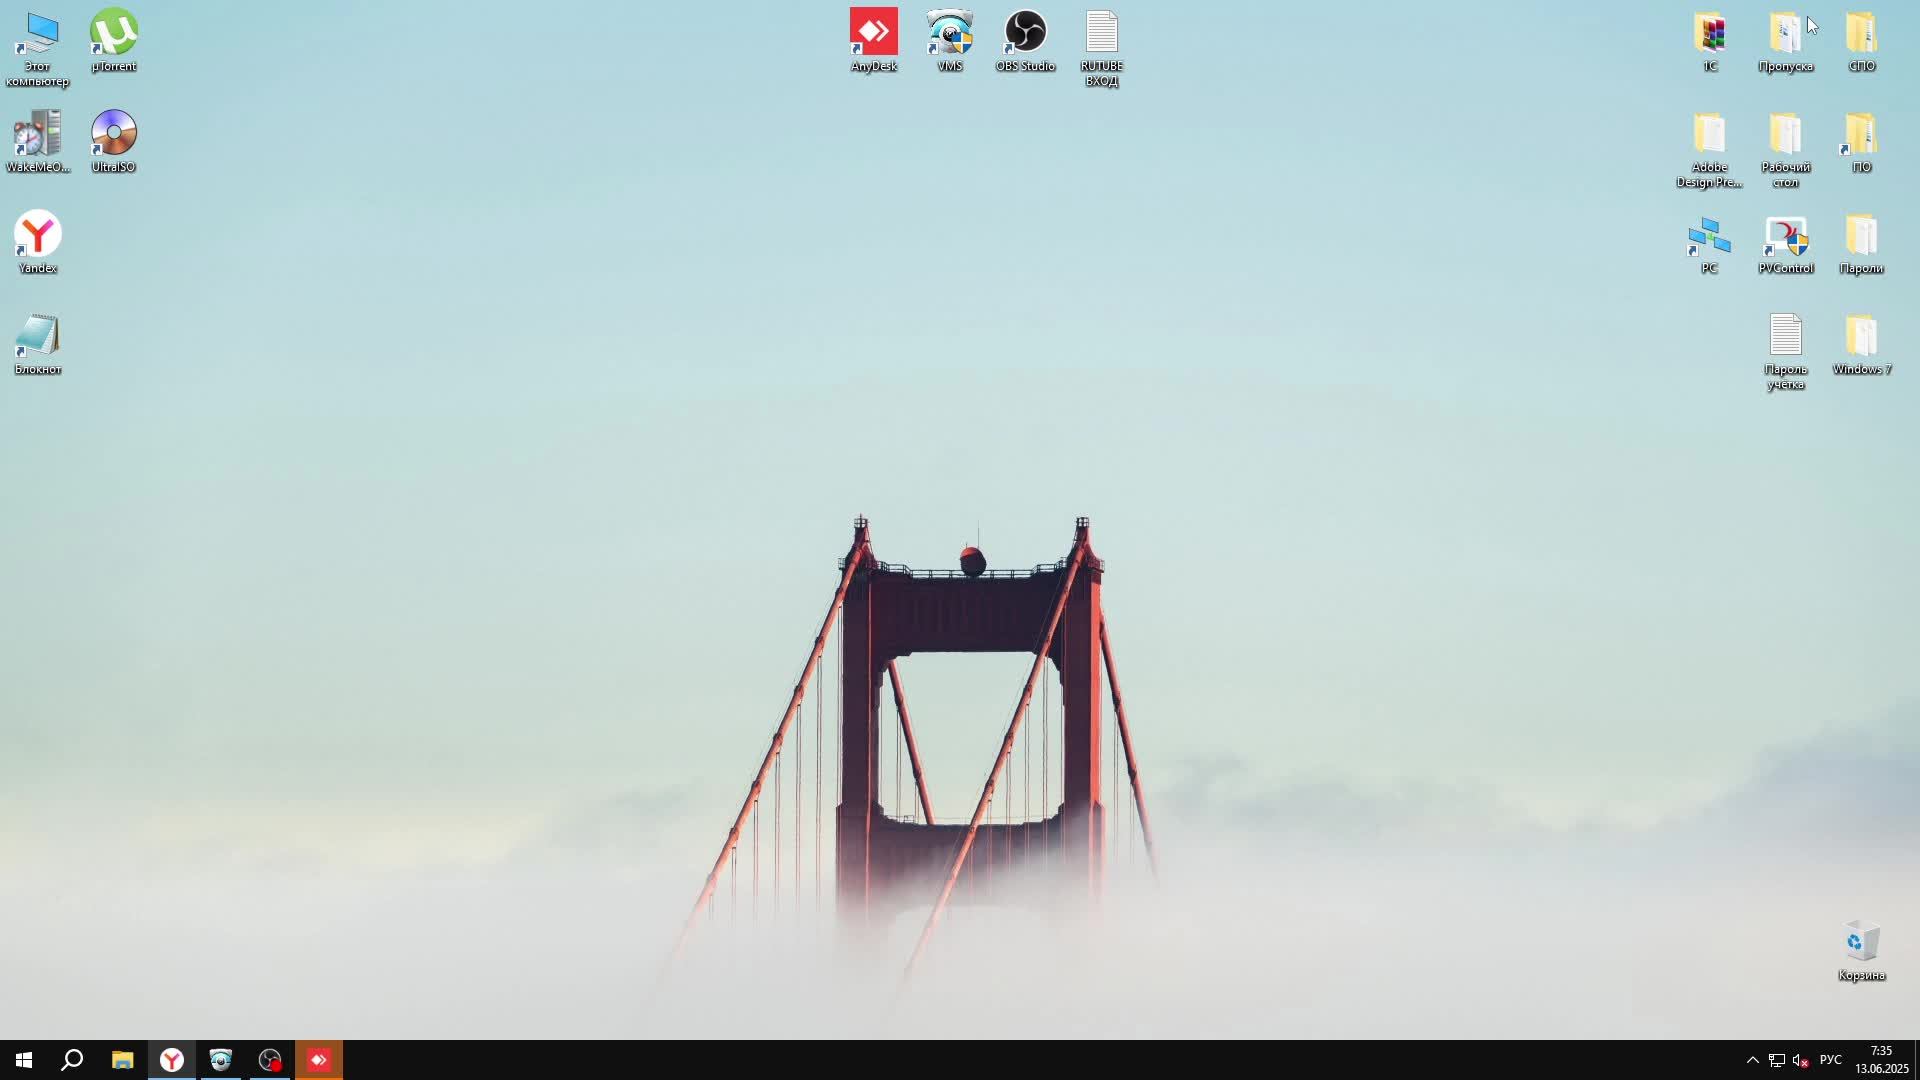Switch to Yandex browser in the taskbar
This screenshot has height=1080, width=1920.
point(172,1060)
